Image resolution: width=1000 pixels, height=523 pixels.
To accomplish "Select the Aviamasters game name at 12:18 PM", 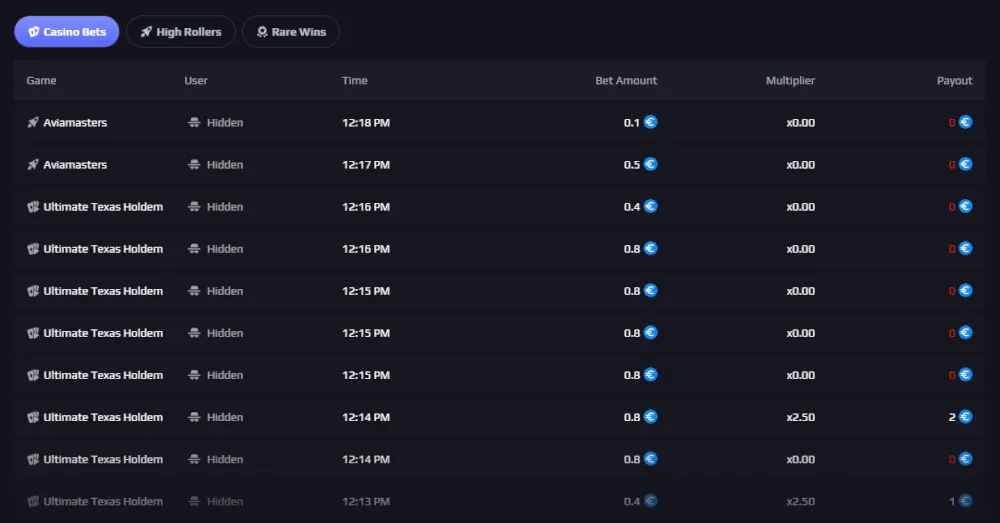I will [75, 122].
